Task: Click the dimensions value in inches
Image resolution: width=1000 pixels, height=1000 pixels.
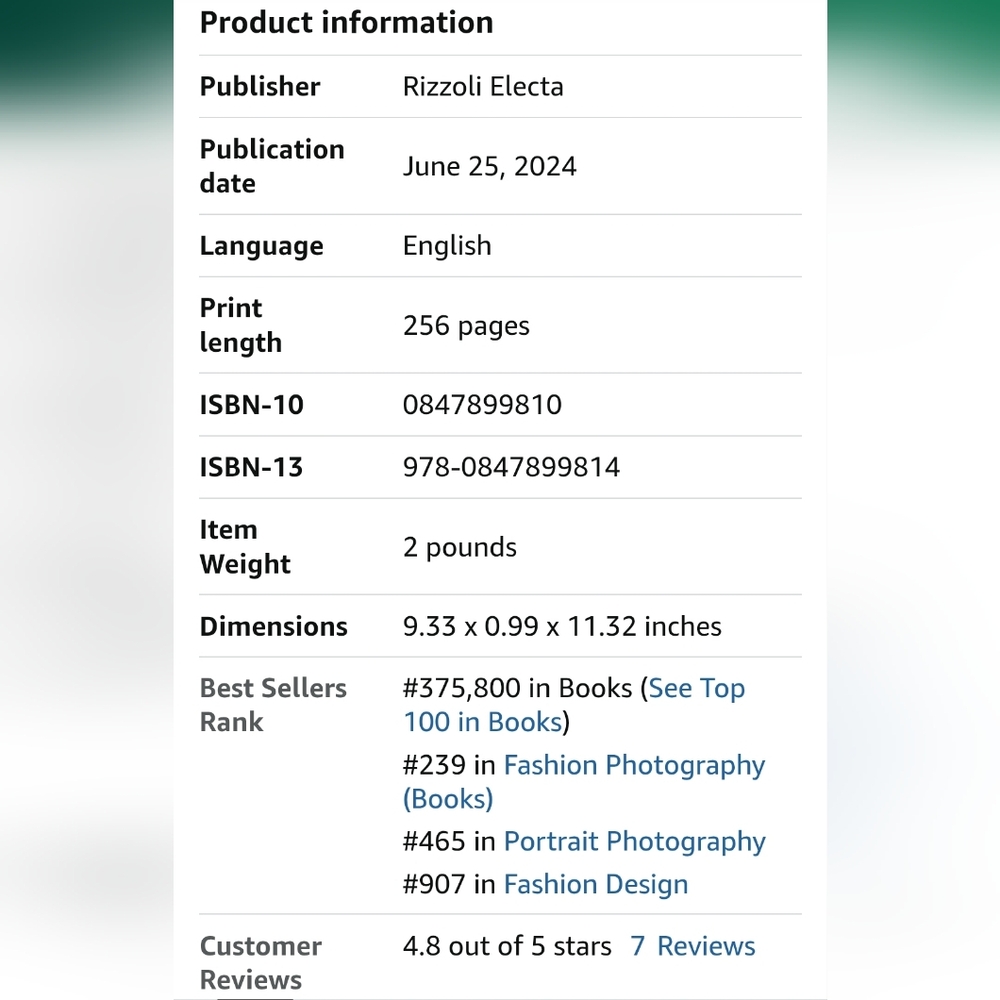Action: click(x=562, y=626)
